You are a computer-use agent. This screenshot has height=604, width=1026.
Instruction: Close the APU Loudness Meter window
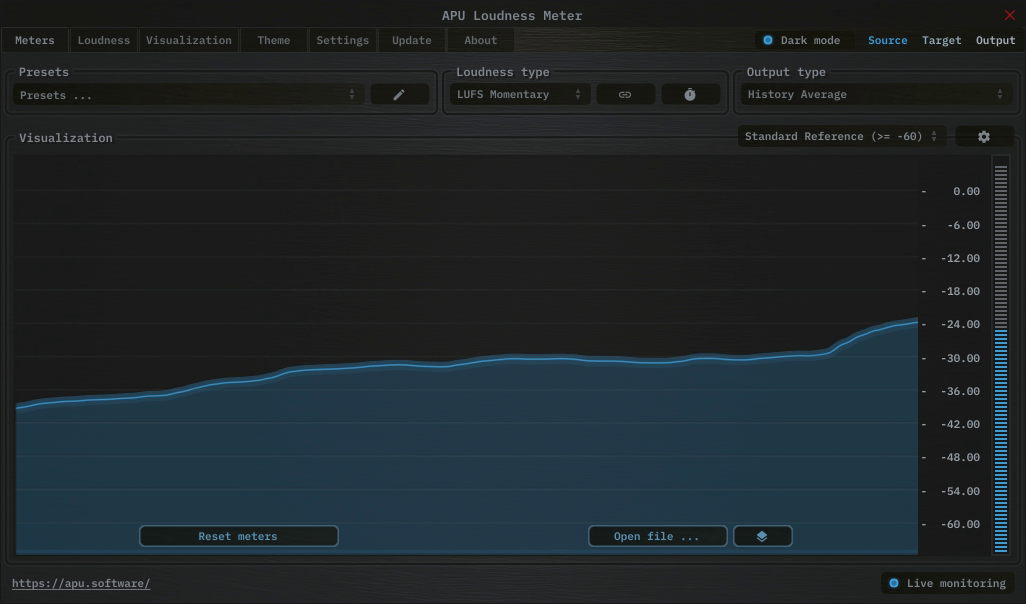1009,15
